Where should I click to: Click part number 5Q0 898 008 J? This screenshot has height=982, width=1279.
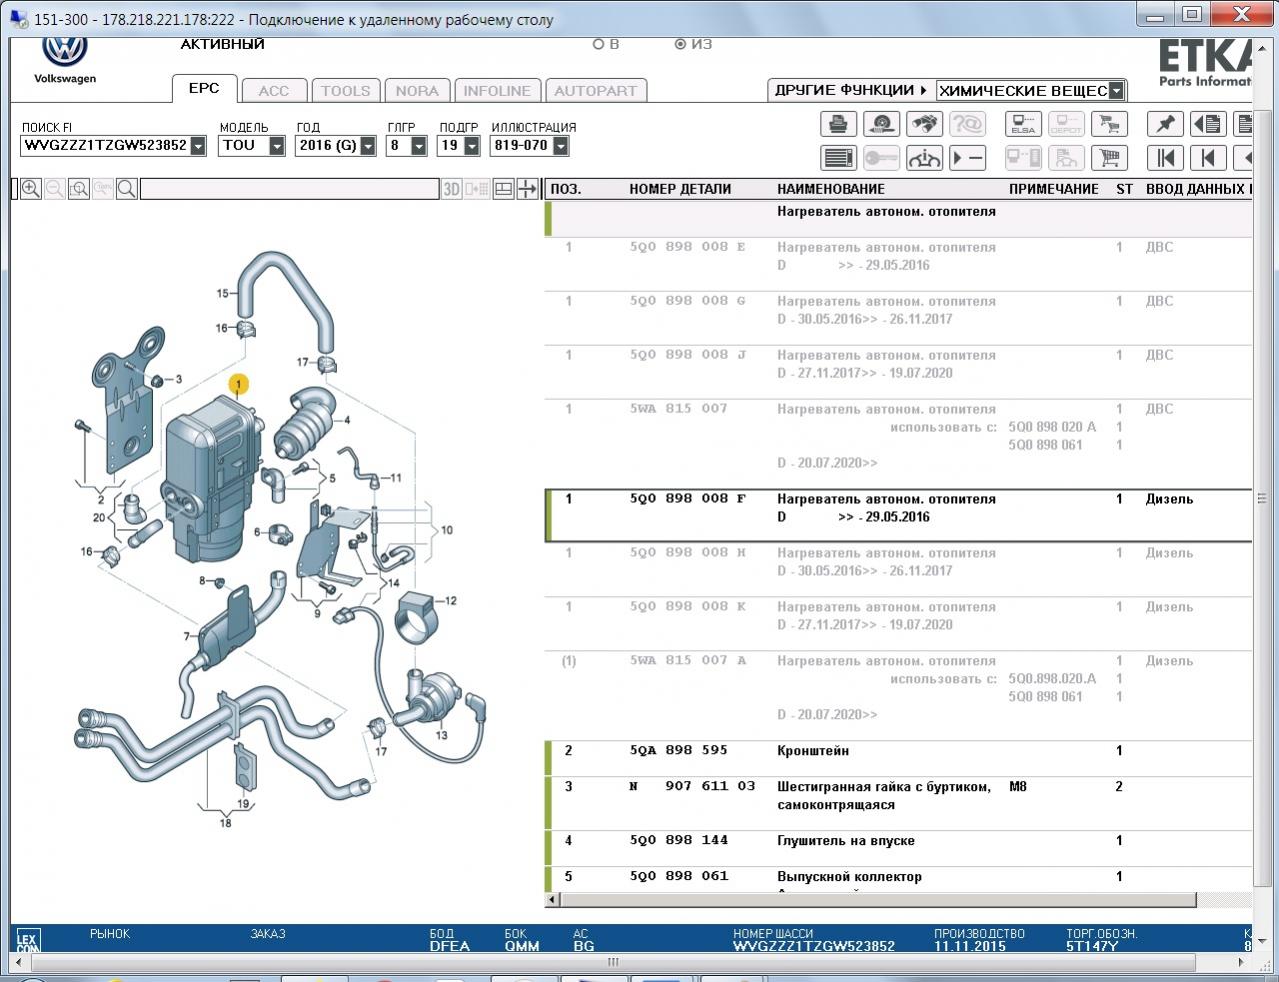coord(688,355)
